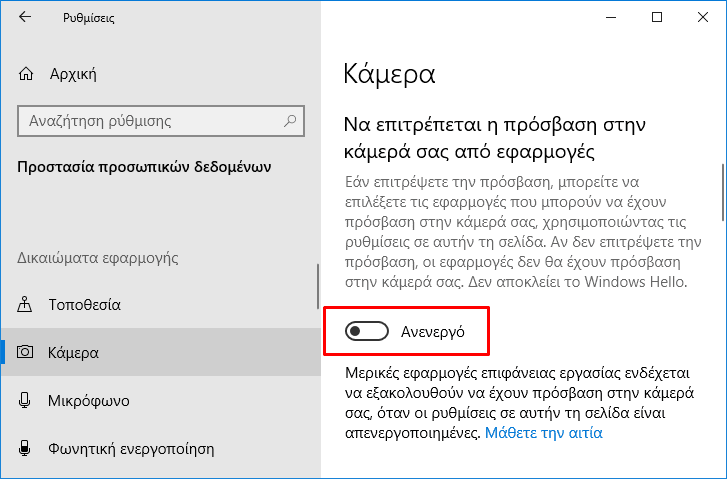Select the Μικρόφωνο microphone icon
The width and height of the screenshot is (727, 479).
point(25,400)
